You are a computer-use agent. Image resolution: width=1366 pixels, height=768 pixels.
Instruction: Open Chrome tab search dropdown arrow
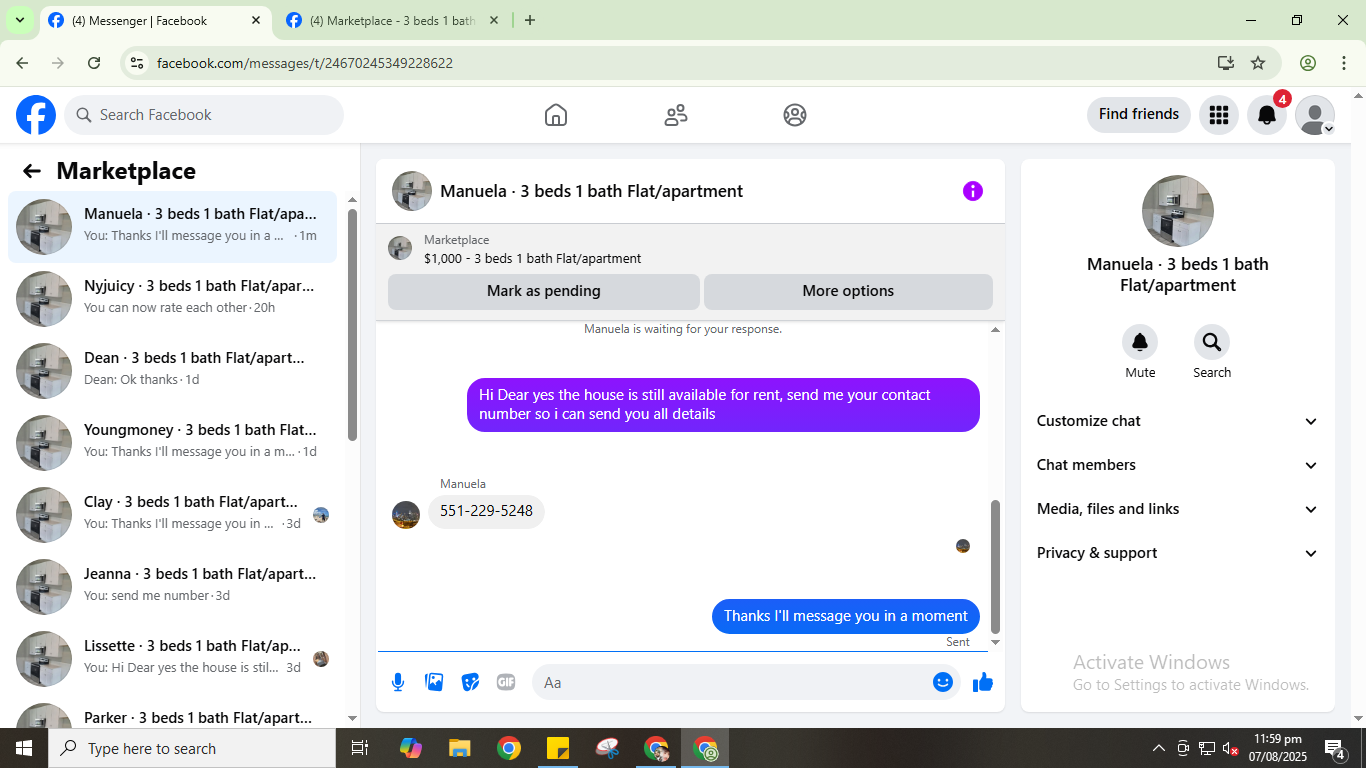coord(20,20)
